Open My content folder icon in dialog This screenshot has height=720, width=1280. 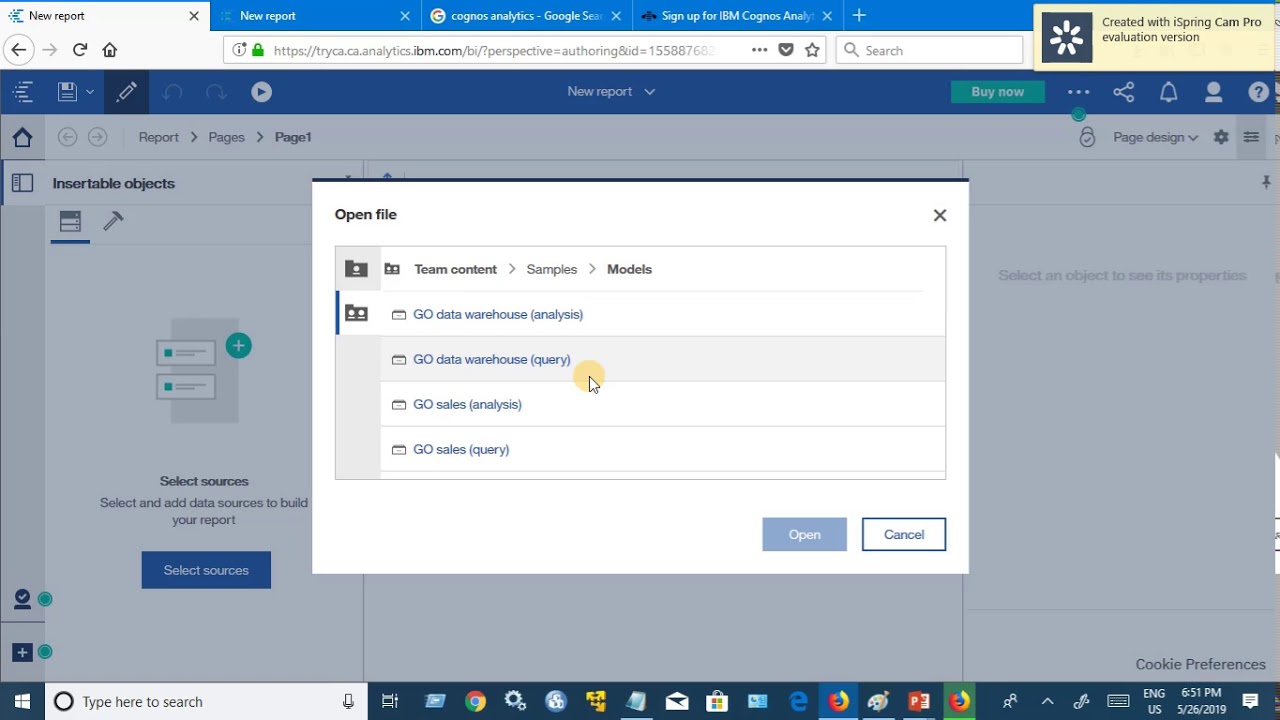tap(356, 269)
